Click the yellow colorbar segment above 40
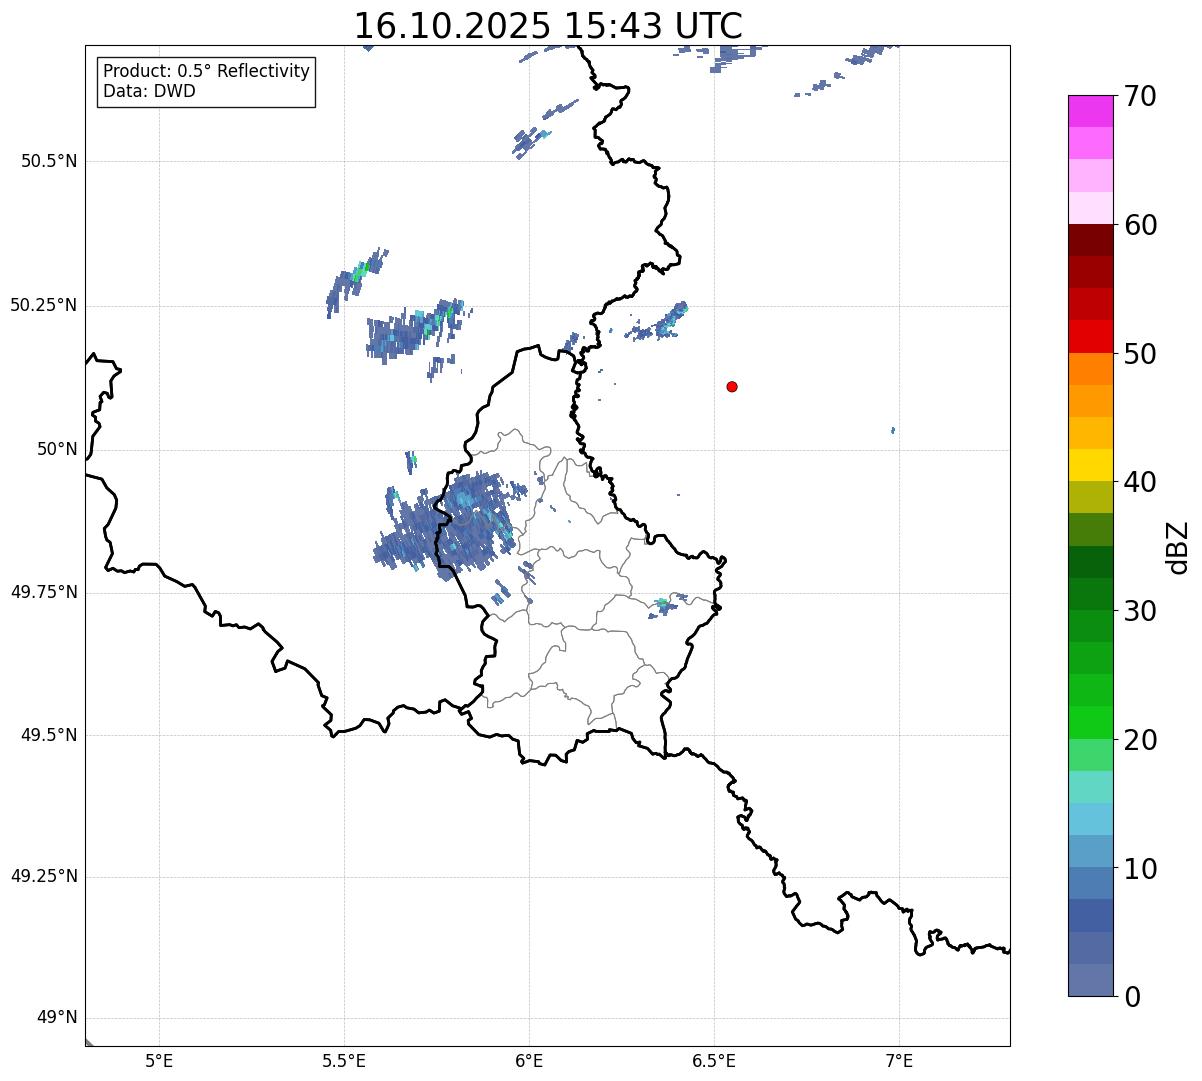Screen dimensions: 1202x1081 click(x=1090, y=465)
